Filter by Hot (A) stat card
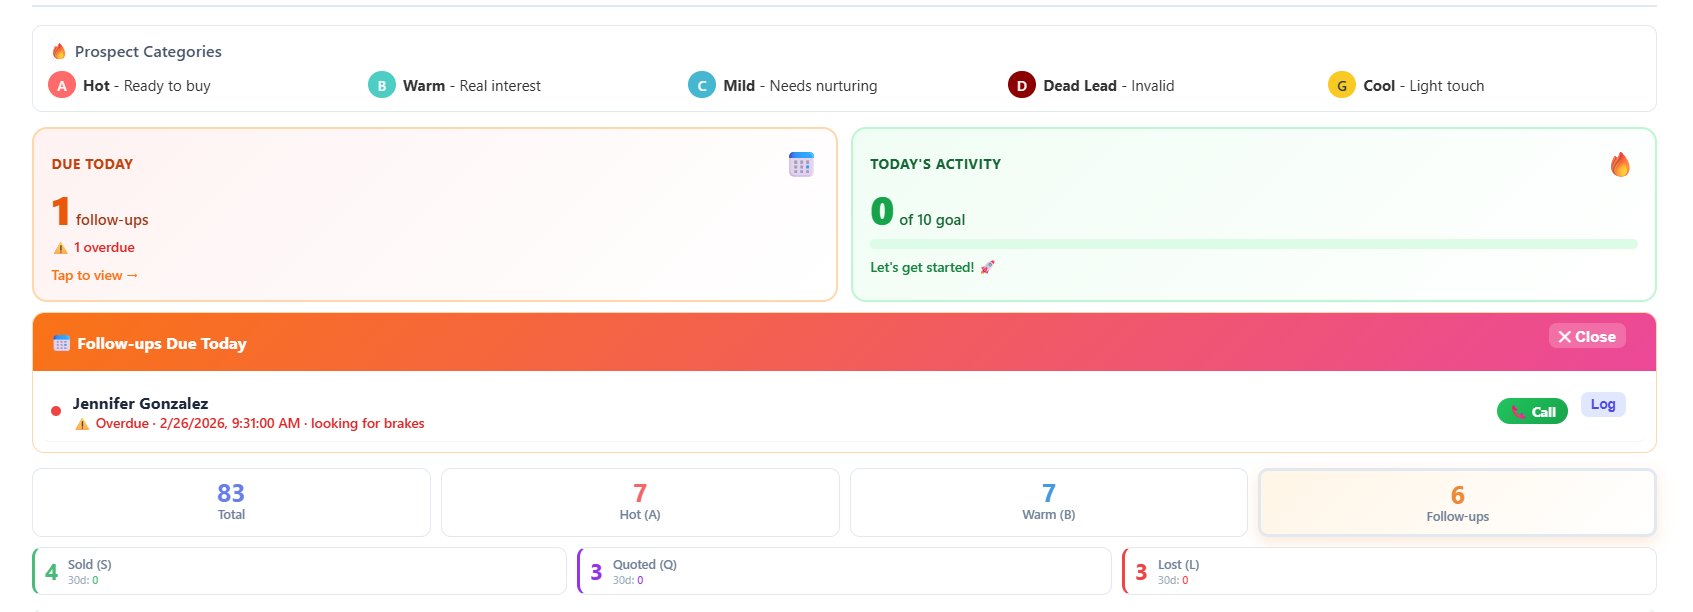 click(640, 502)
